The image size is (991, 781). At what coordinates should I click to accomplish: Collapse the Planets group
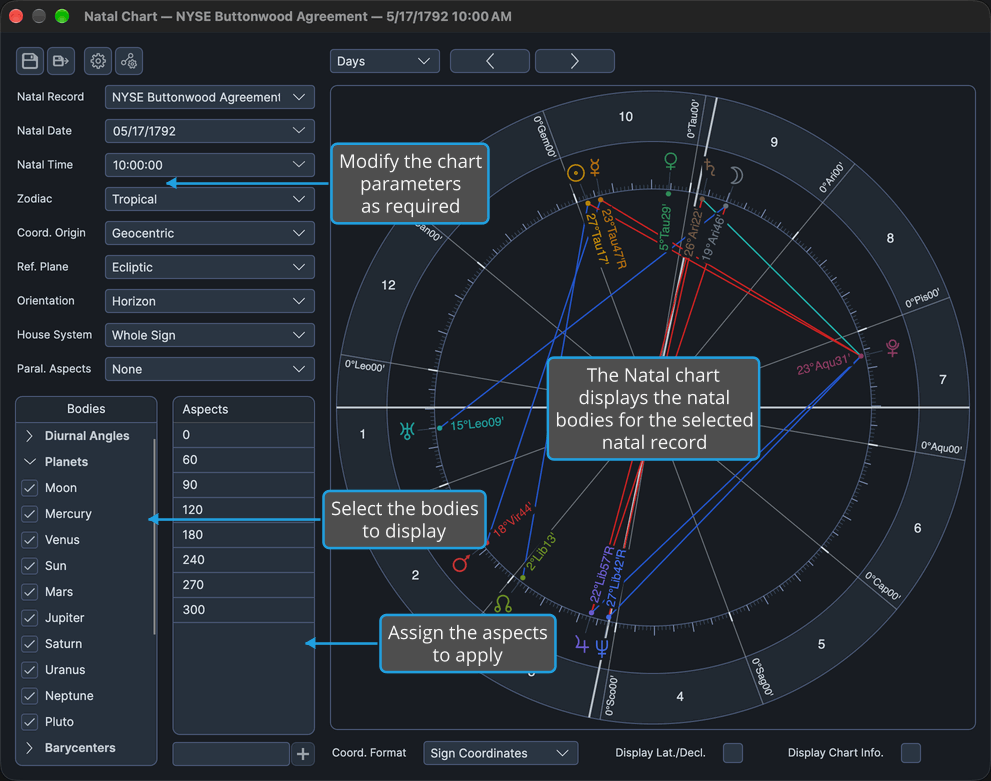coord(29,462)
